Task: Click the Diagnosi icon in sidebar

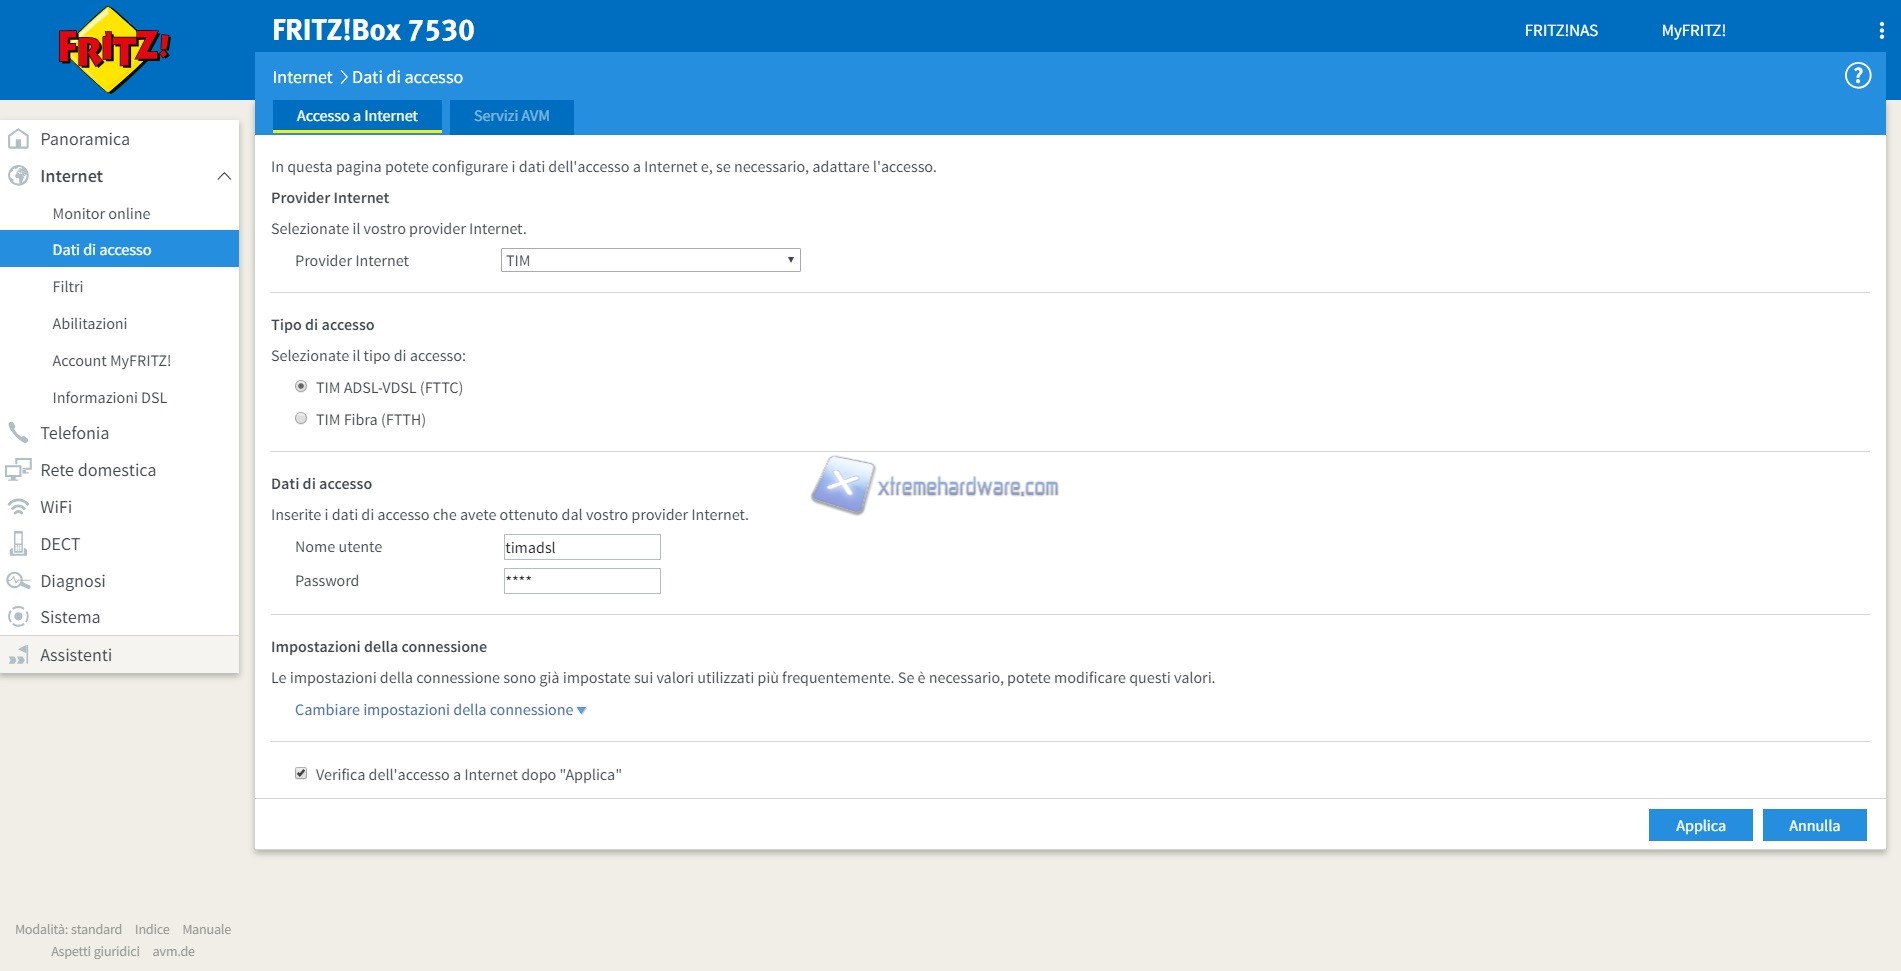Action: pyautogui.click(x=18, y=581)
